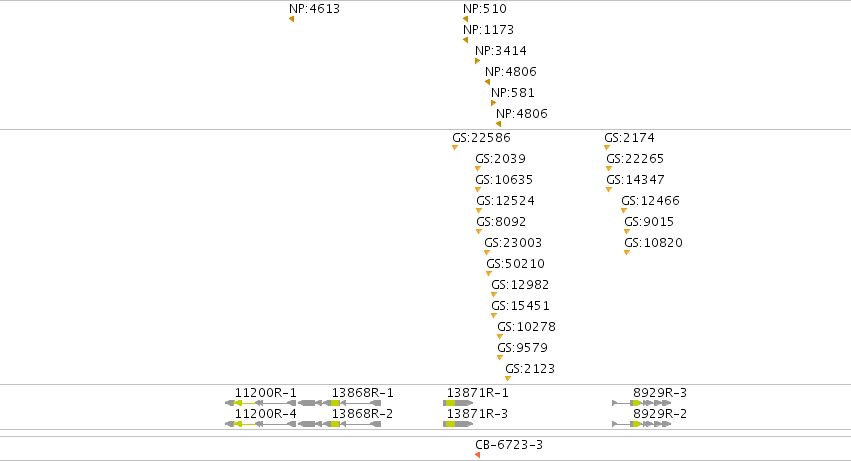The height and width of the screenshot is (461, 851).
Task: Select the NP:581 feature label
Action: coord(513,93)
